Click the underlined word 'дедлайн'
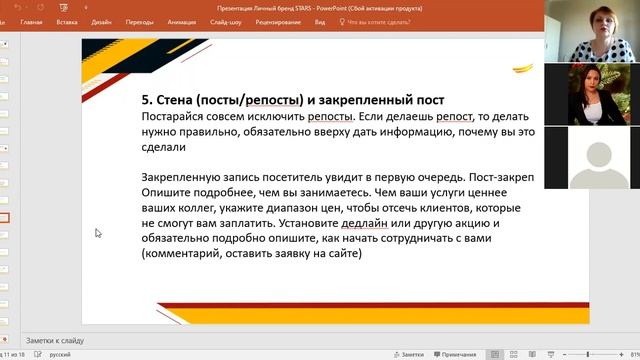This screenshot has height=360, width=640. pyautogui.click(x=364, y=223)
